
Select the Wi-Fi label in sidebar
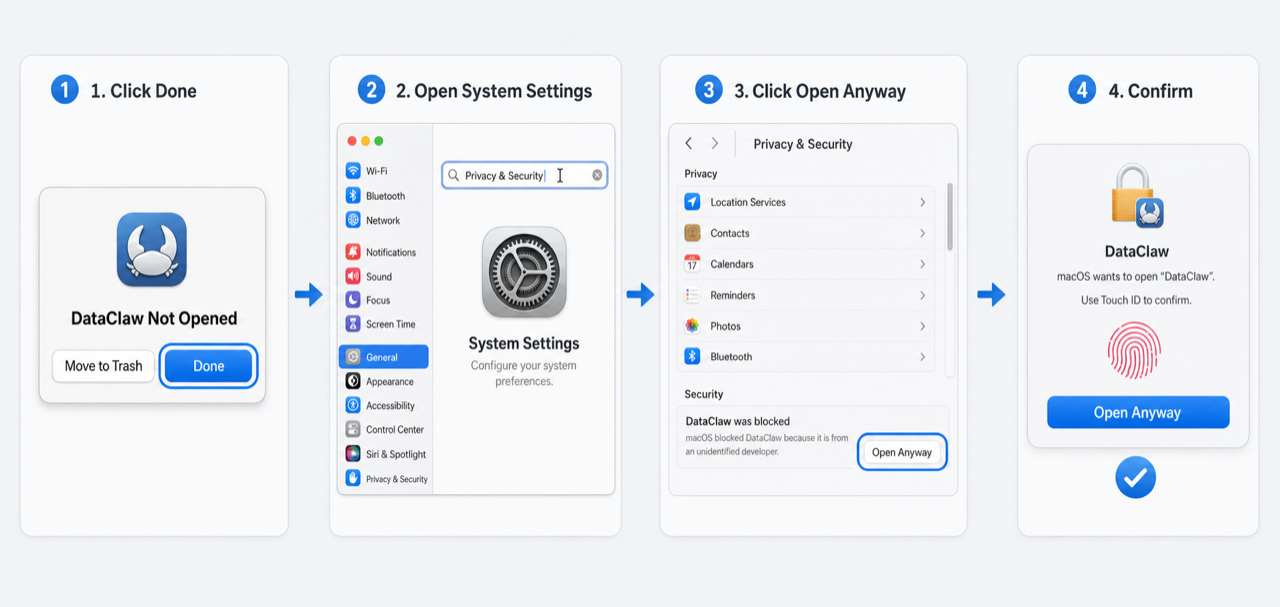tap(376, 171)
